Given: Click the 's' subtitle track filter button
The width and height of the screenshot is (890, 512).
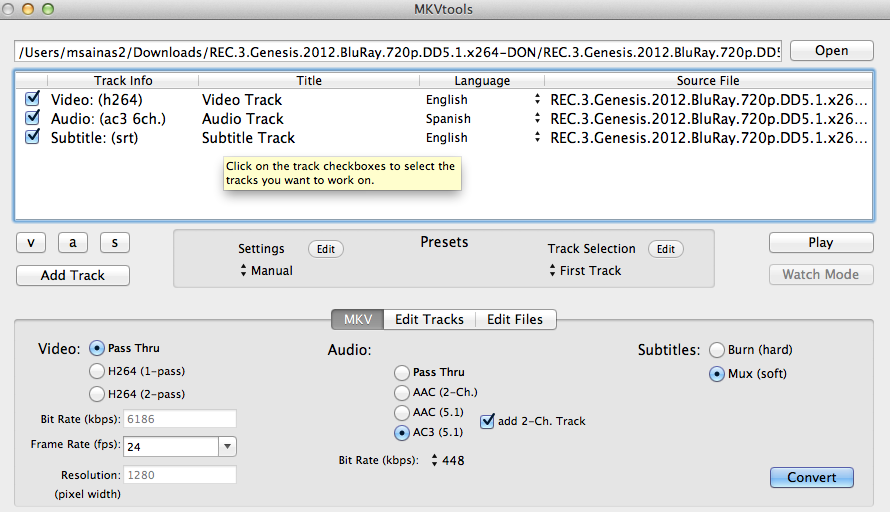Looking at the screenshot, I should pyautogui.click(x=115, y=242).
